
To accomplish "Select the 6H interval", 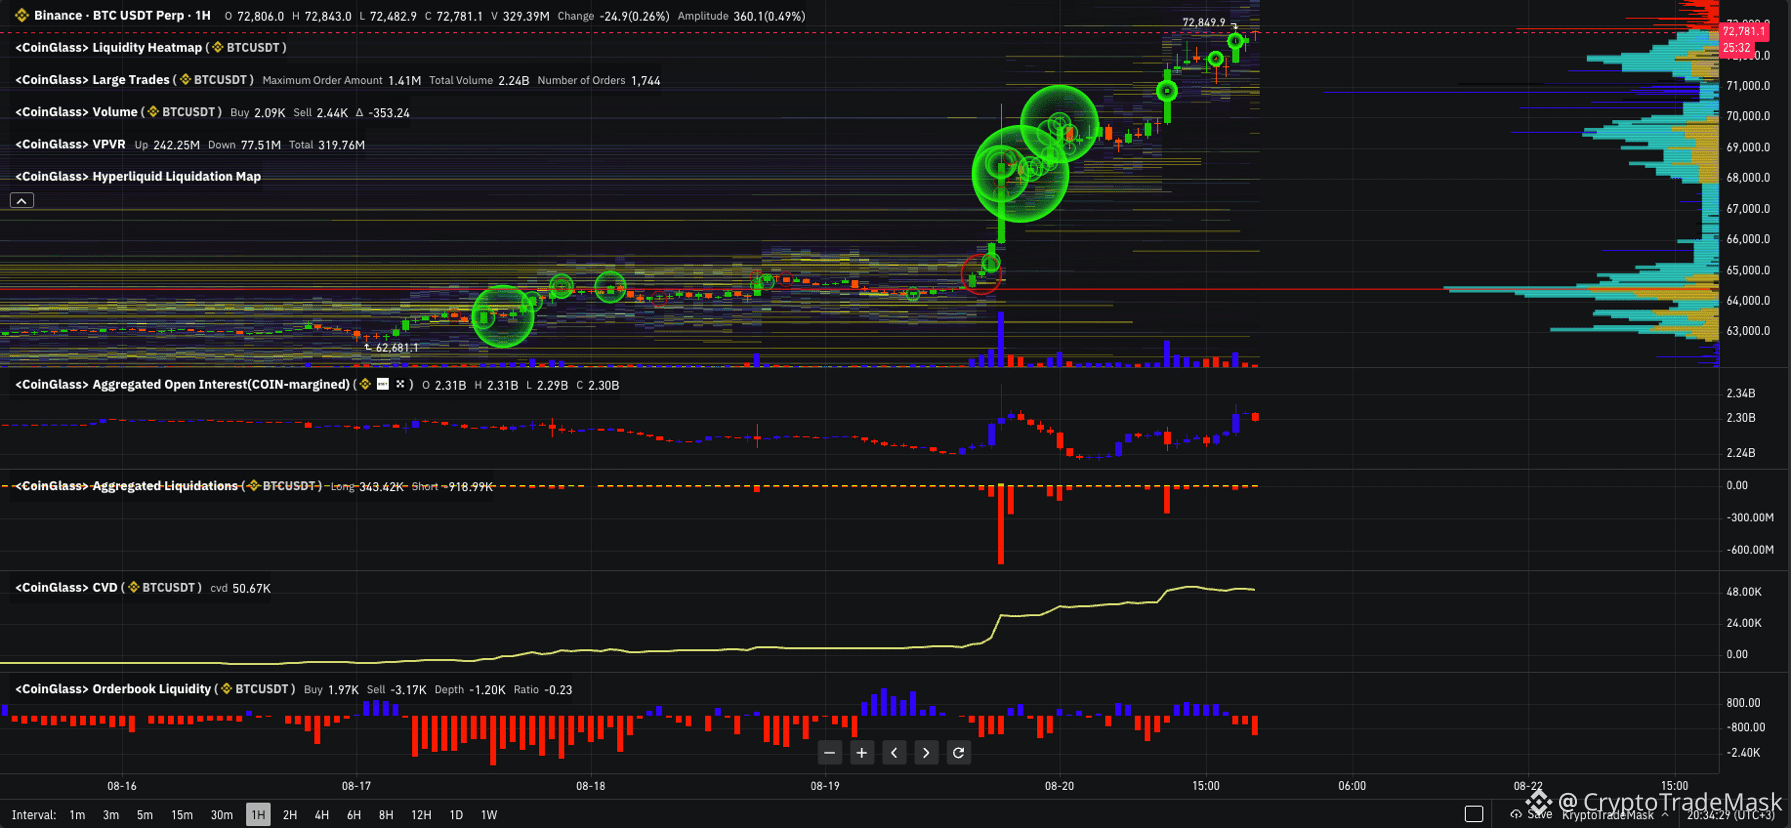I will pyautogui.click(x=354, y=815).
